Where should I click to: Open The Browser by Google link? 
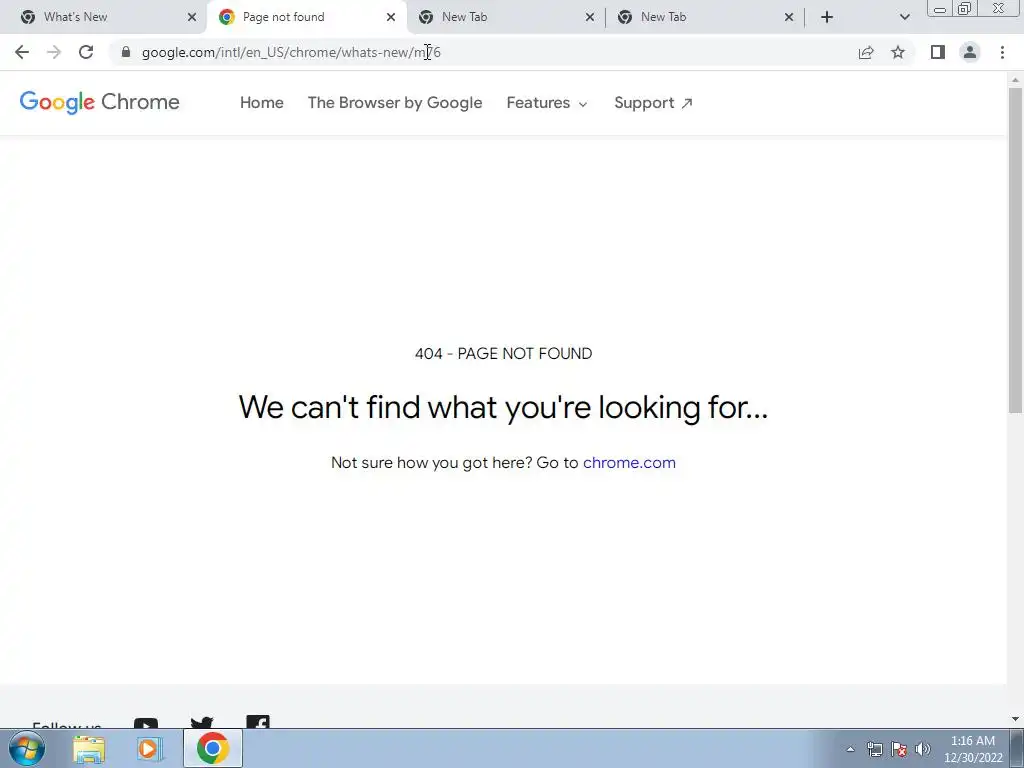click(x=395, y=103)
